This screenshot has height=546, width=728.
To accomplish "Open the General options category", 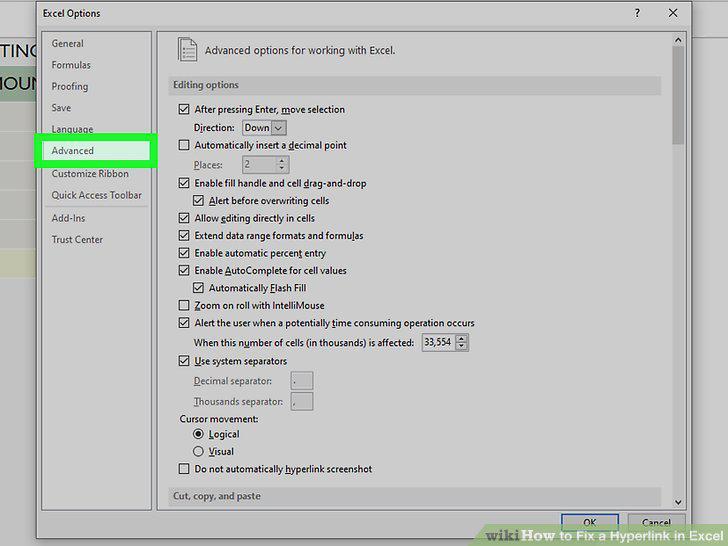I will pos(68,44).
